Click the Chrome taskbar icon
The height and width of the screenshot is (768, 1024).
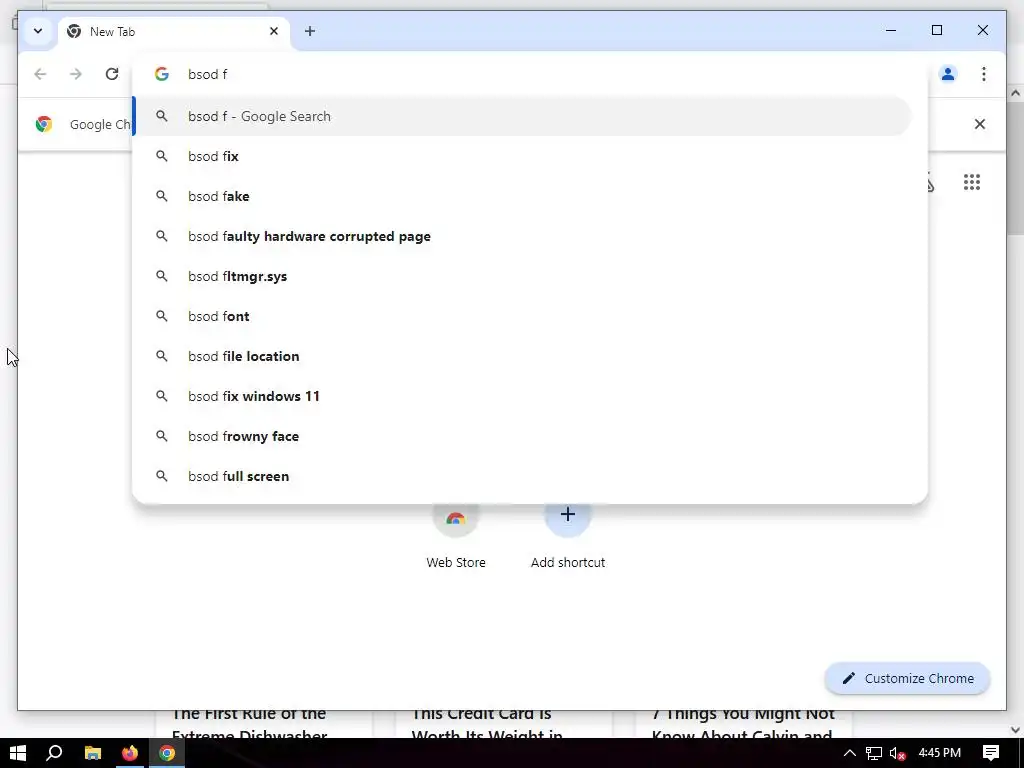(167, 753)
